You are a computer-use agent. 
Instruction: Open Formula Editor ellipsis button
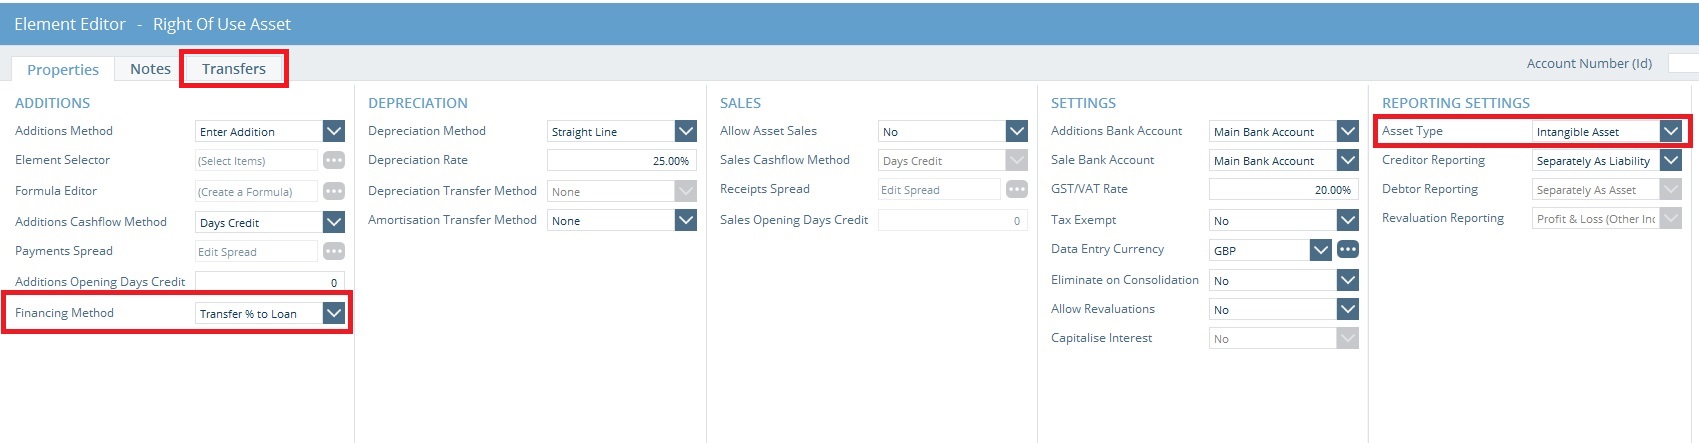pos(334,191)
